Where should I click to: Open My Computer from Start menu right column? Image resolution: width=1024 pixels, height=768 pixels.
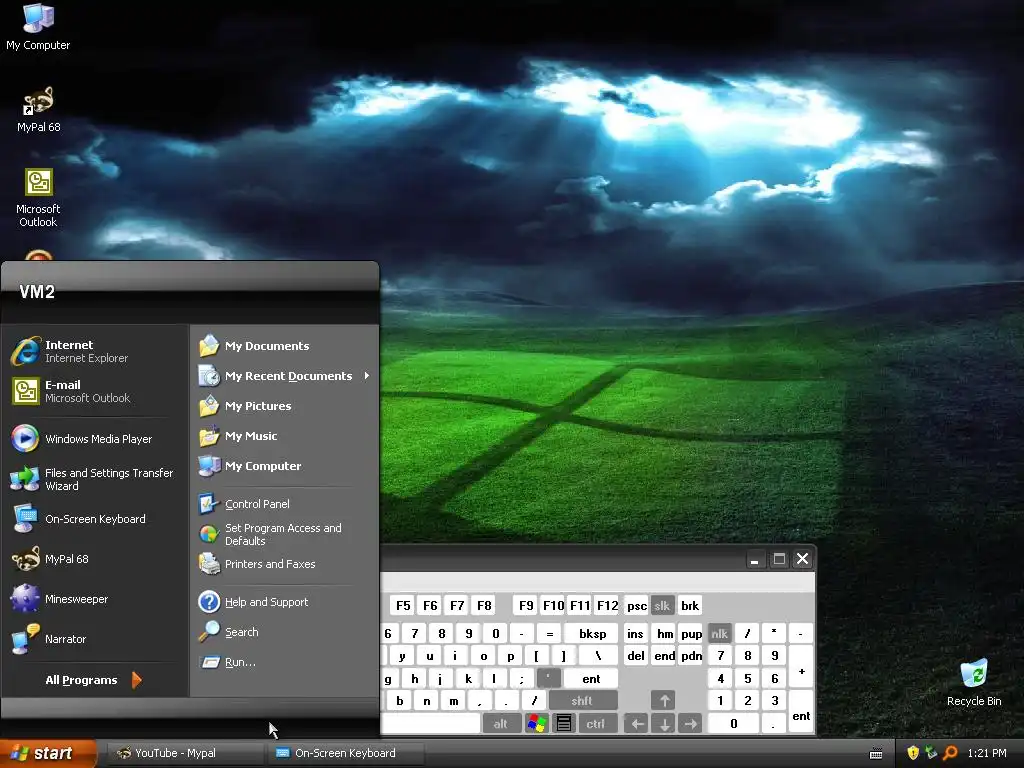click(285, 466)
